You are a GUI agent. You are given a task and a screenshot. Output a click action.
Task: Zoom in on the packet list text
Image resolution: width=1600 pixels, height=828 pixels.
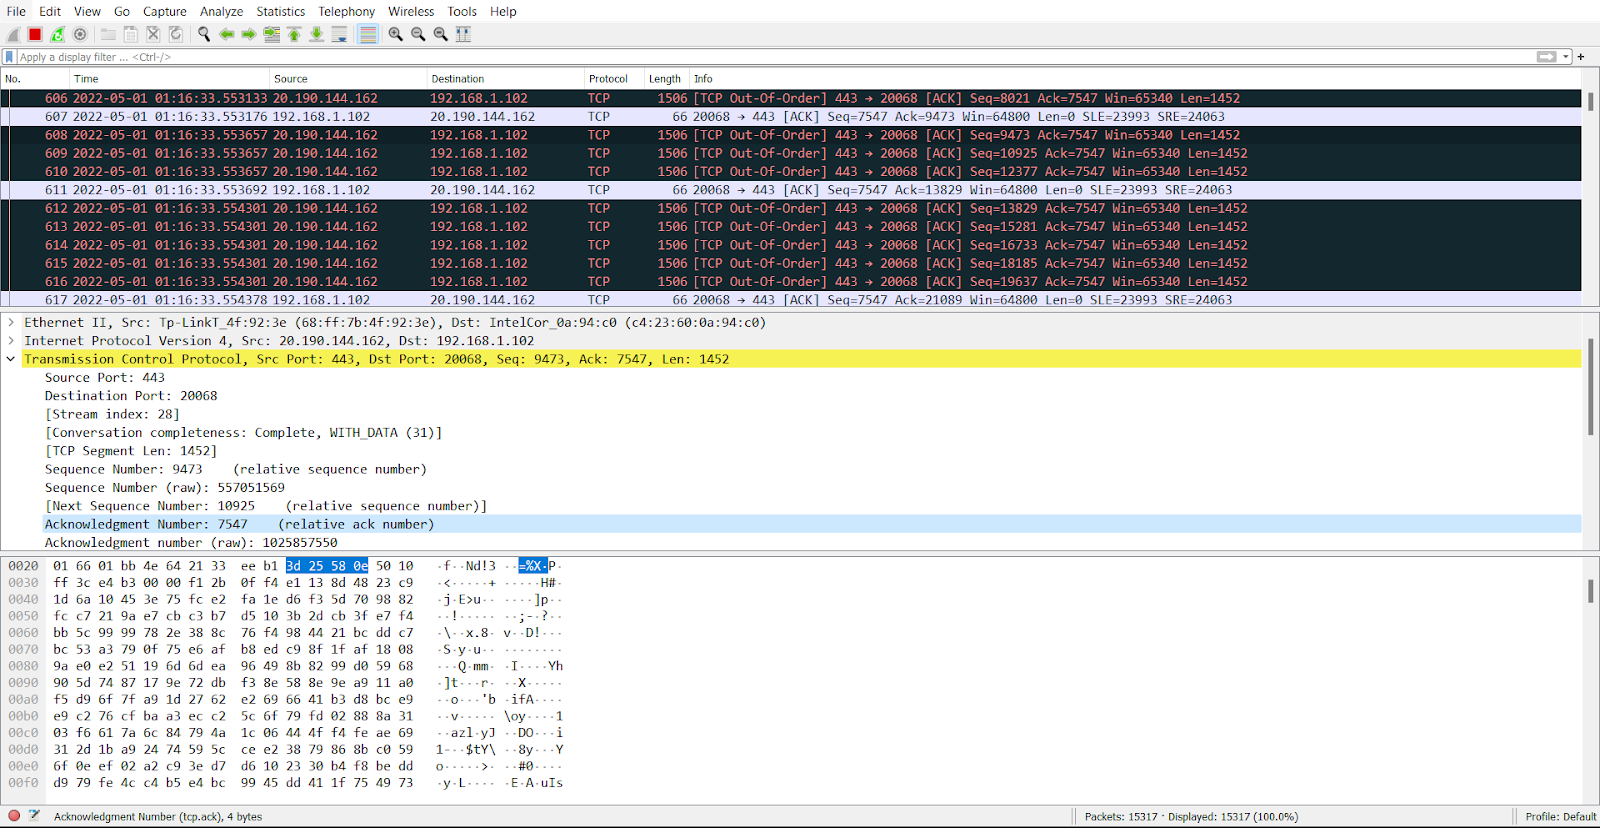tap(396, 34)
